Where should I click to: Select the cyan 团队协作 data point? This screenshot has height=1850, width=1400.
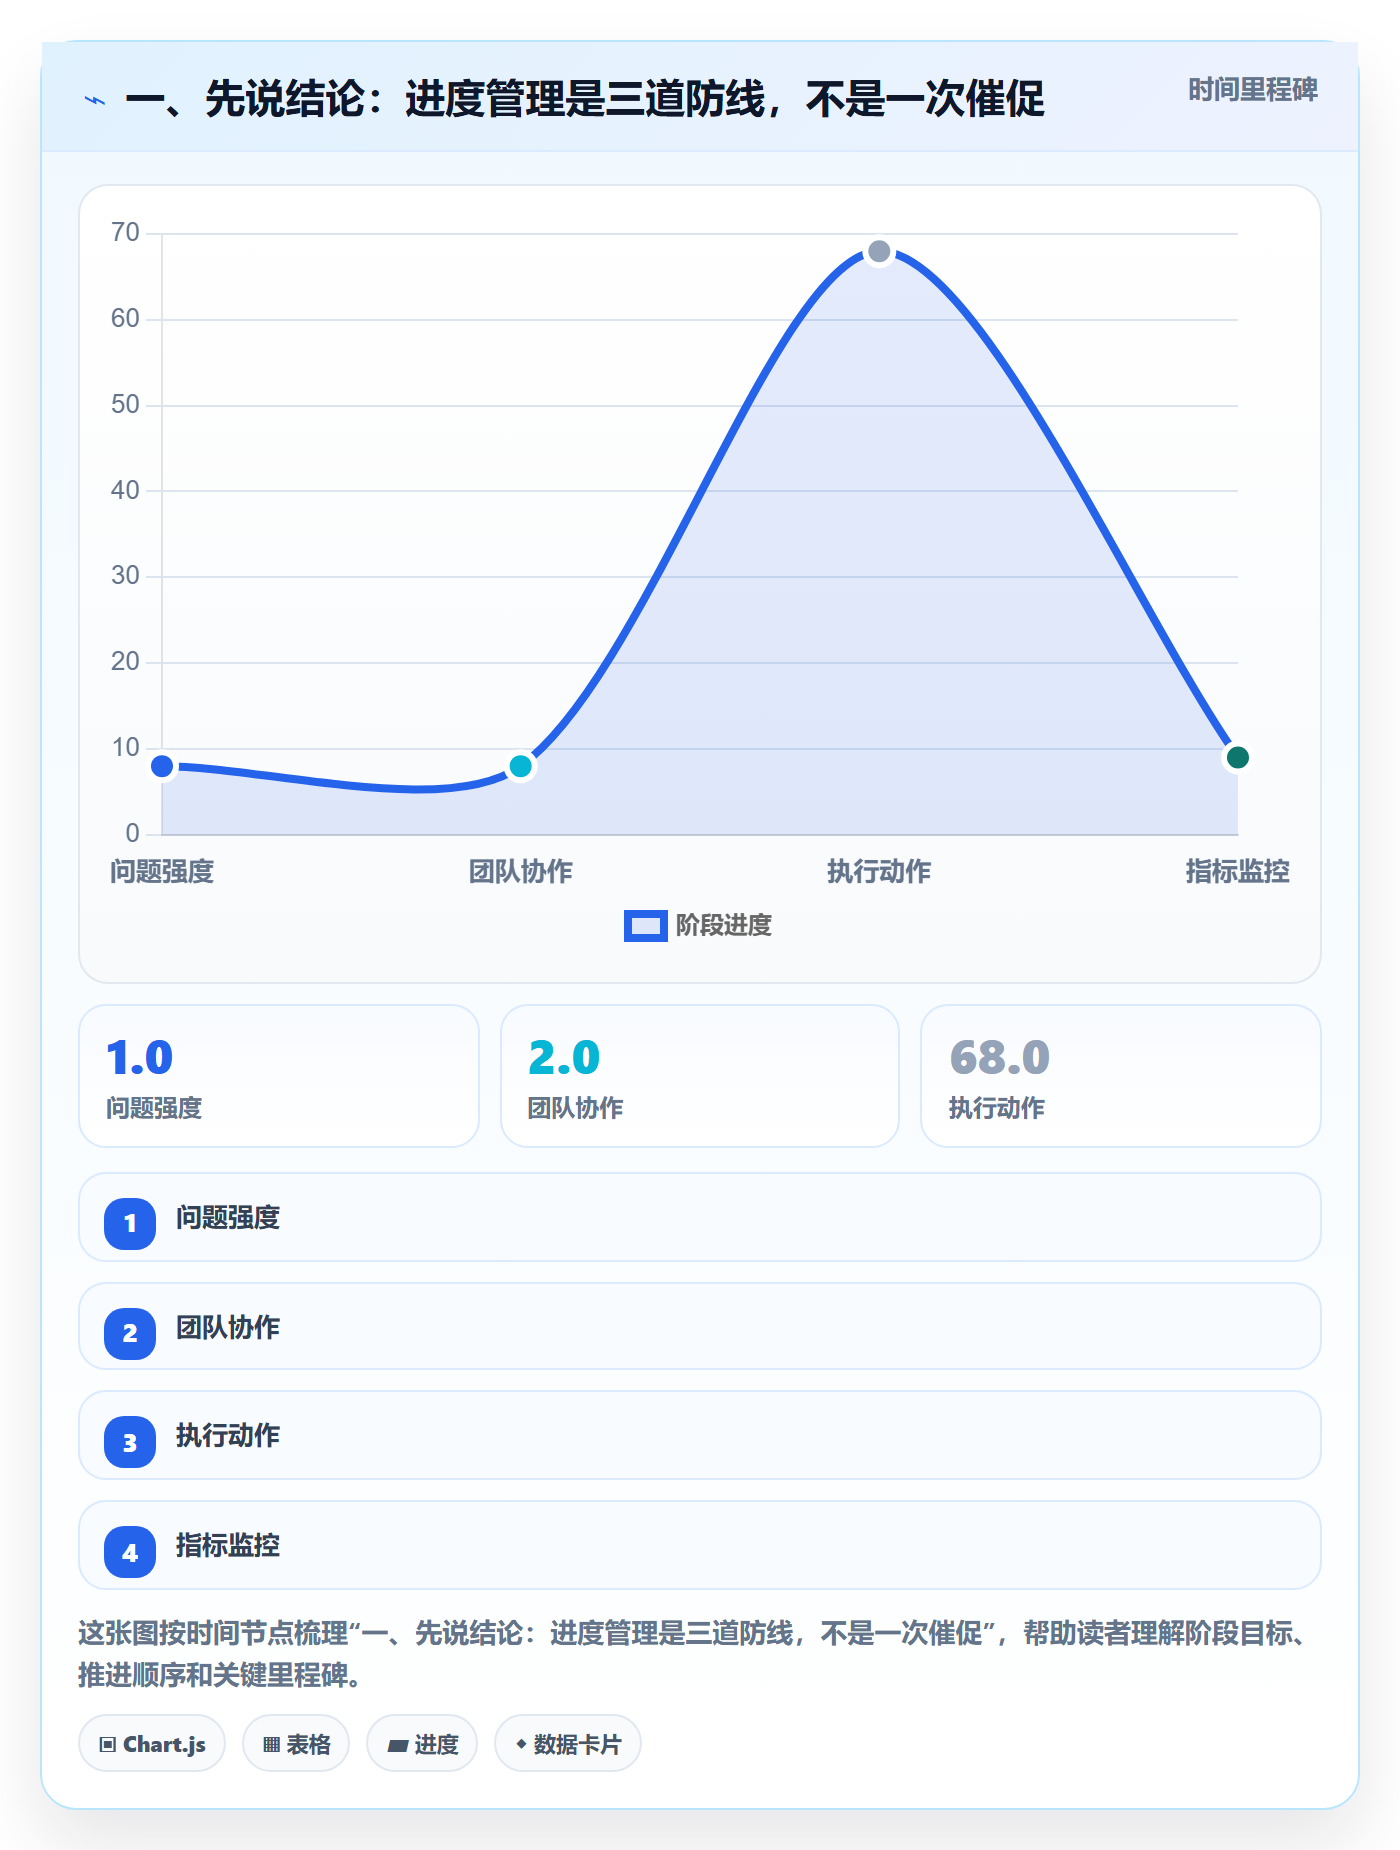[x=520, y=766]
